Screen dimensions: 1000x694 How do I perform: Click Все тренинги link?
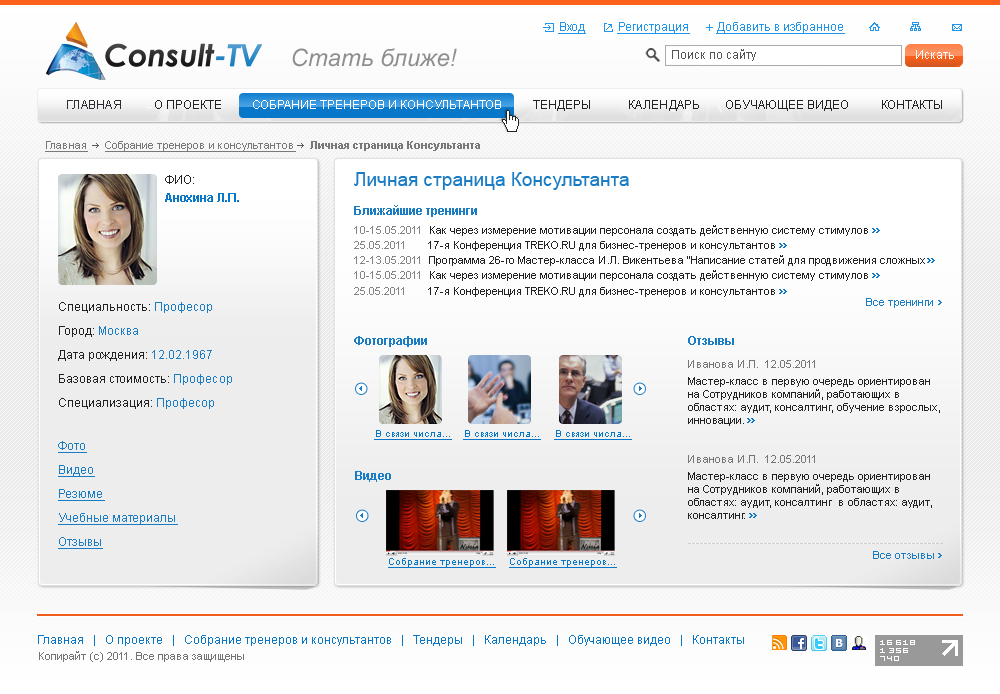[x=903, y=302]
